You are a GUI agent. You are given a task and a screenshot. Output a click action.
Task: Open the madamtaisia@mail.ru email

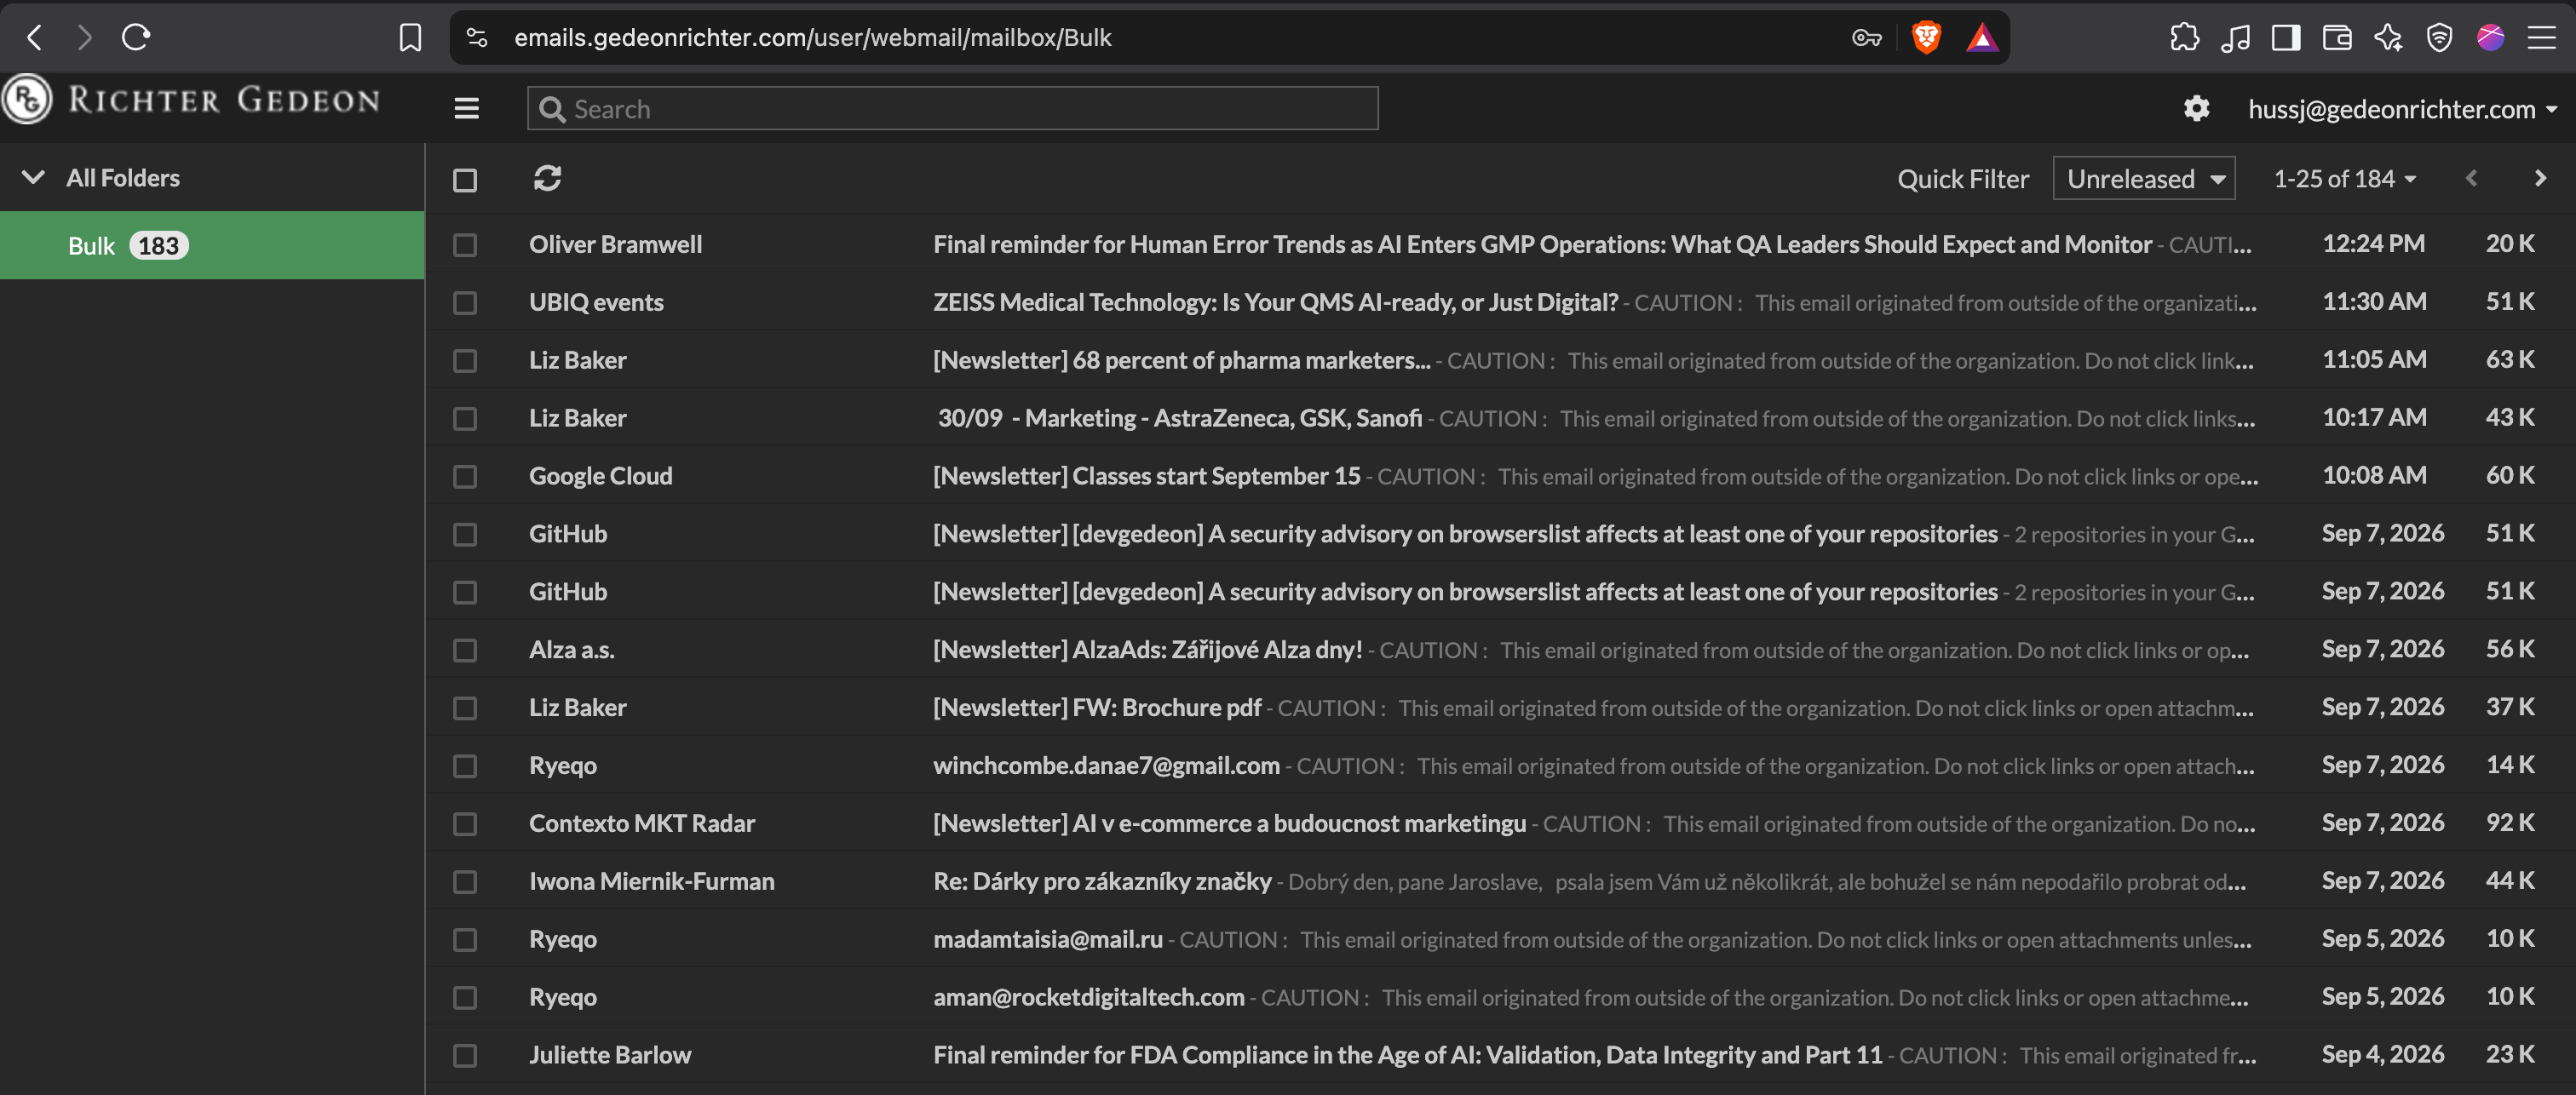[1048, 939]
